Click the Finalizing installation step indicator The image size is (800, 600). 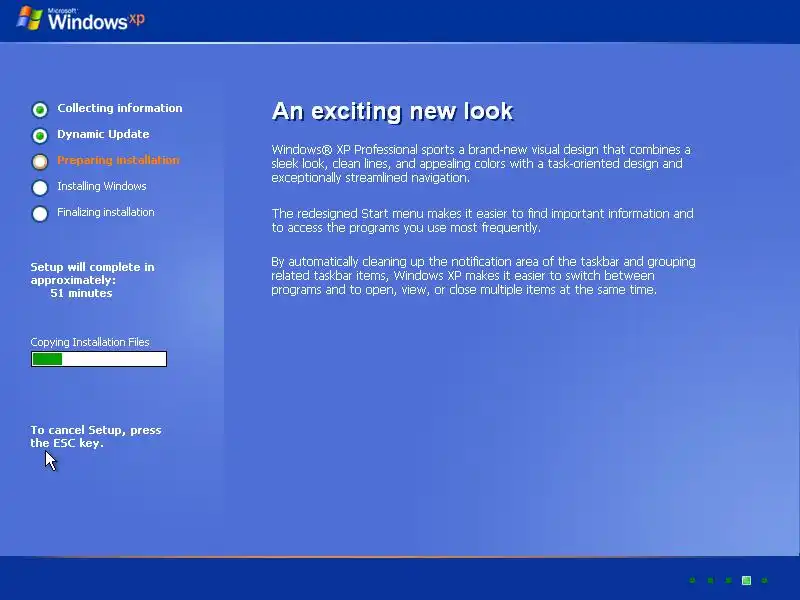pyautogui.click(x=40, y=213)
